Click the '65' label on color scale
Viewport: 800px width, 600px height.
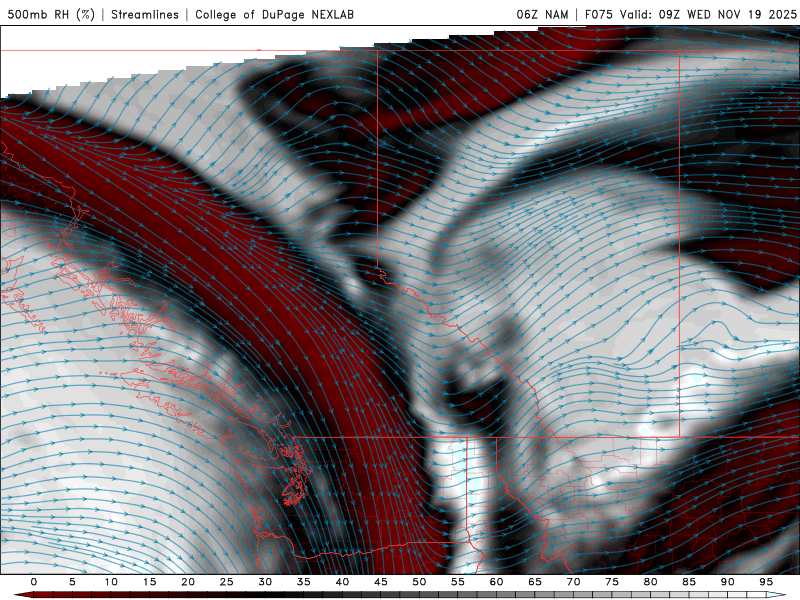tap(535, 582)
